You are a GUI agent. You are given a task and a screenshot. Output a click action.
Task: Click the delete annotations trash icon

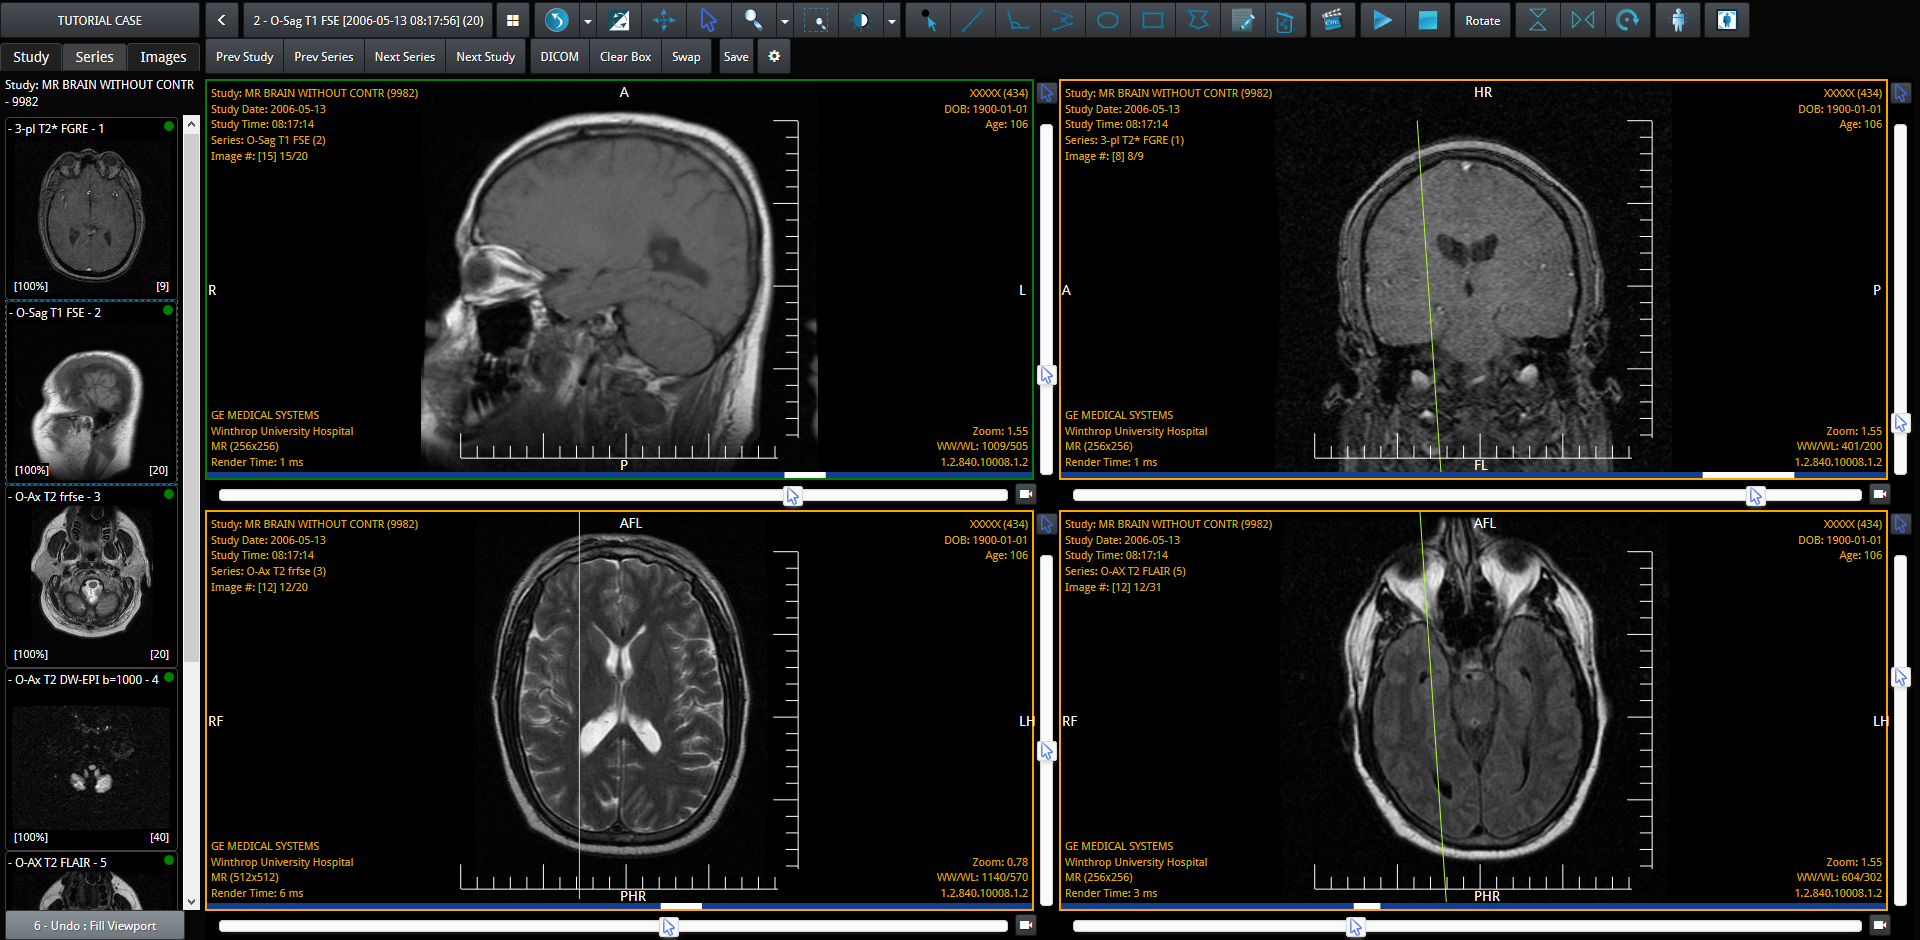[1285, 20]
